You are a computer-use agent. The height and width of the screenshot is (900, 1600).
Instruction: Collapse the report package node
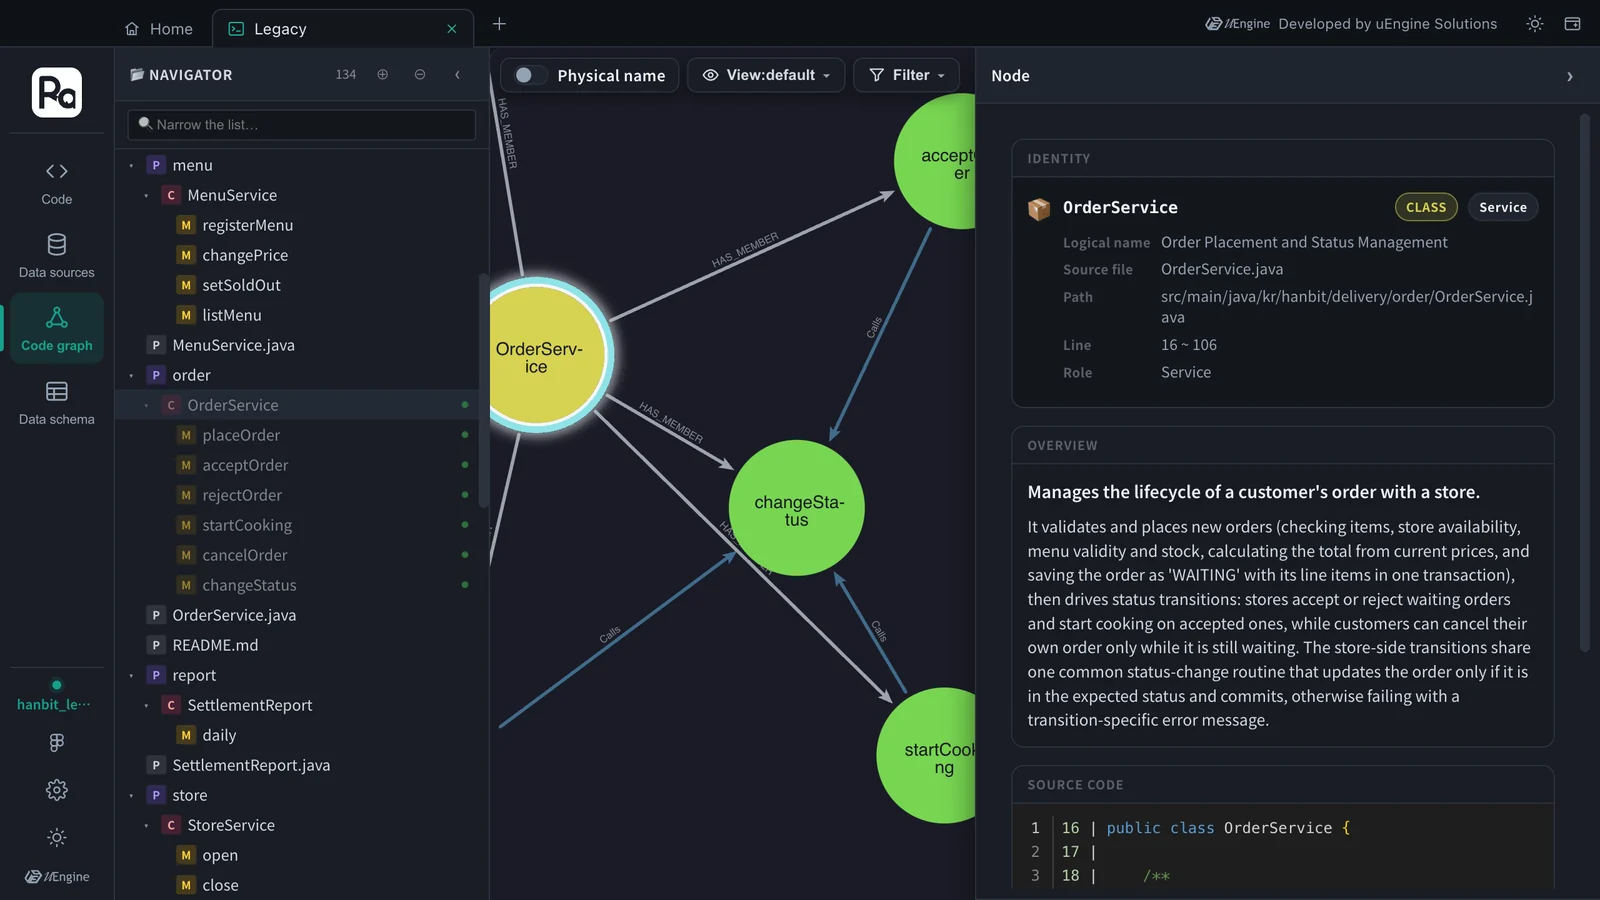click(131, 676)
